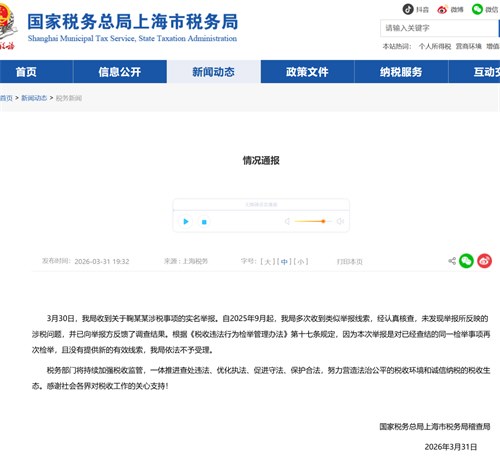500x457 pixels.
Task: Go to the 首页 navigation tab
Action: [36, 72]
